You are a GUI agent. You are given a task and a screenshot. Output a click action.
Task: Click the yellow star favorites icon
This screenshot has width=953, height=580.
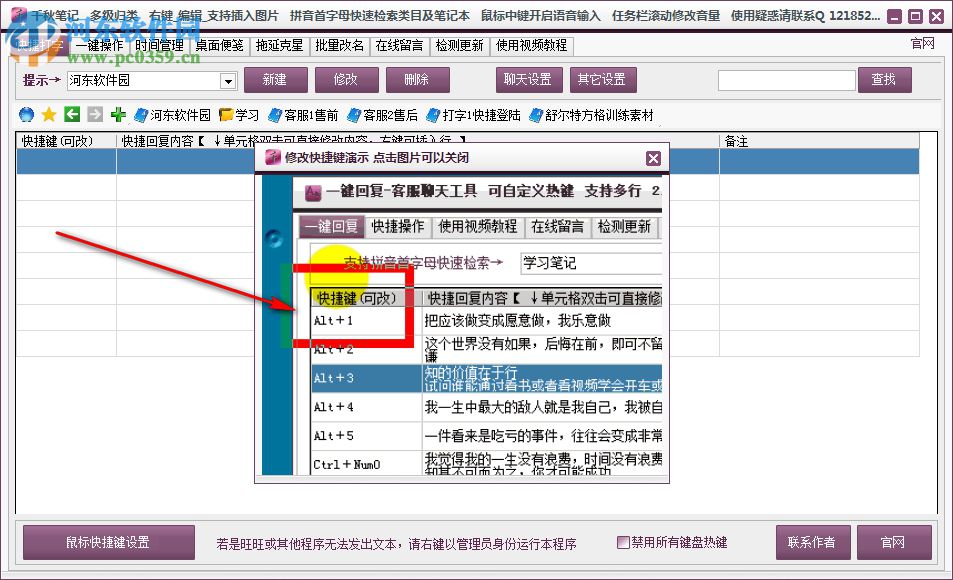pyautogui.click(x=46, y=114)
